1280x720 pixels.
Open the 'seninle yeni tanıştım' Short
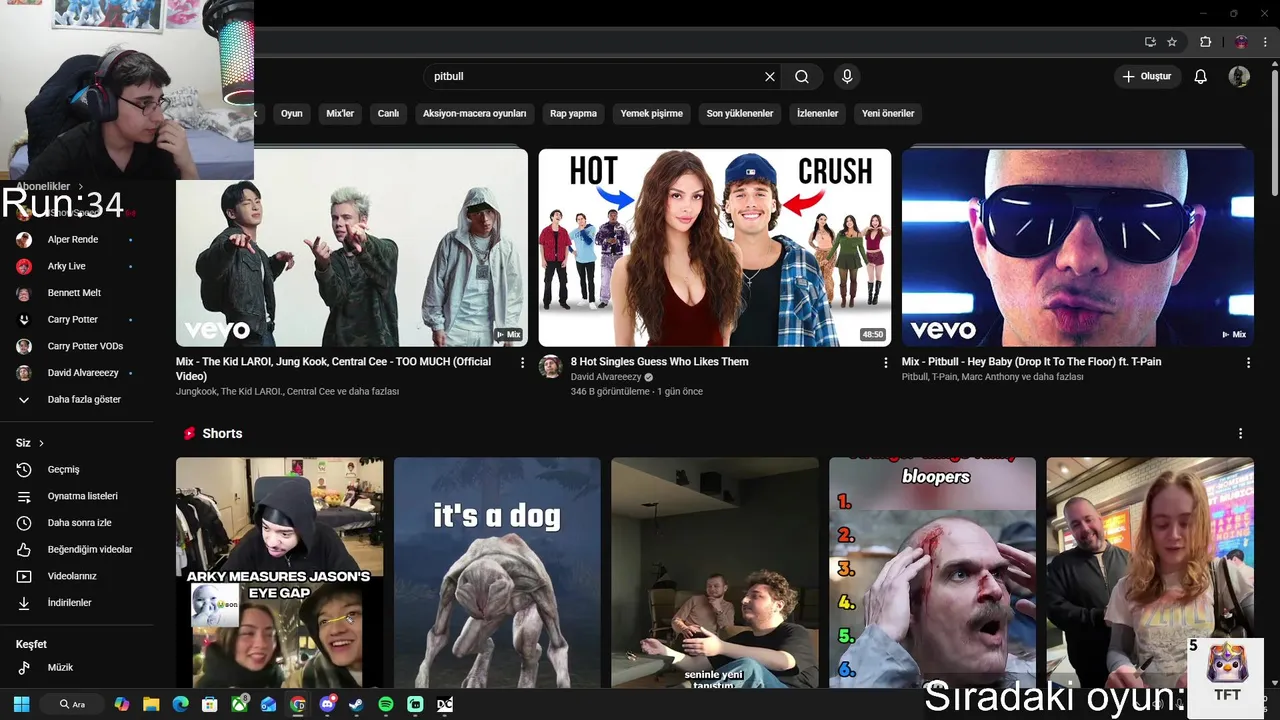point(715,572)
